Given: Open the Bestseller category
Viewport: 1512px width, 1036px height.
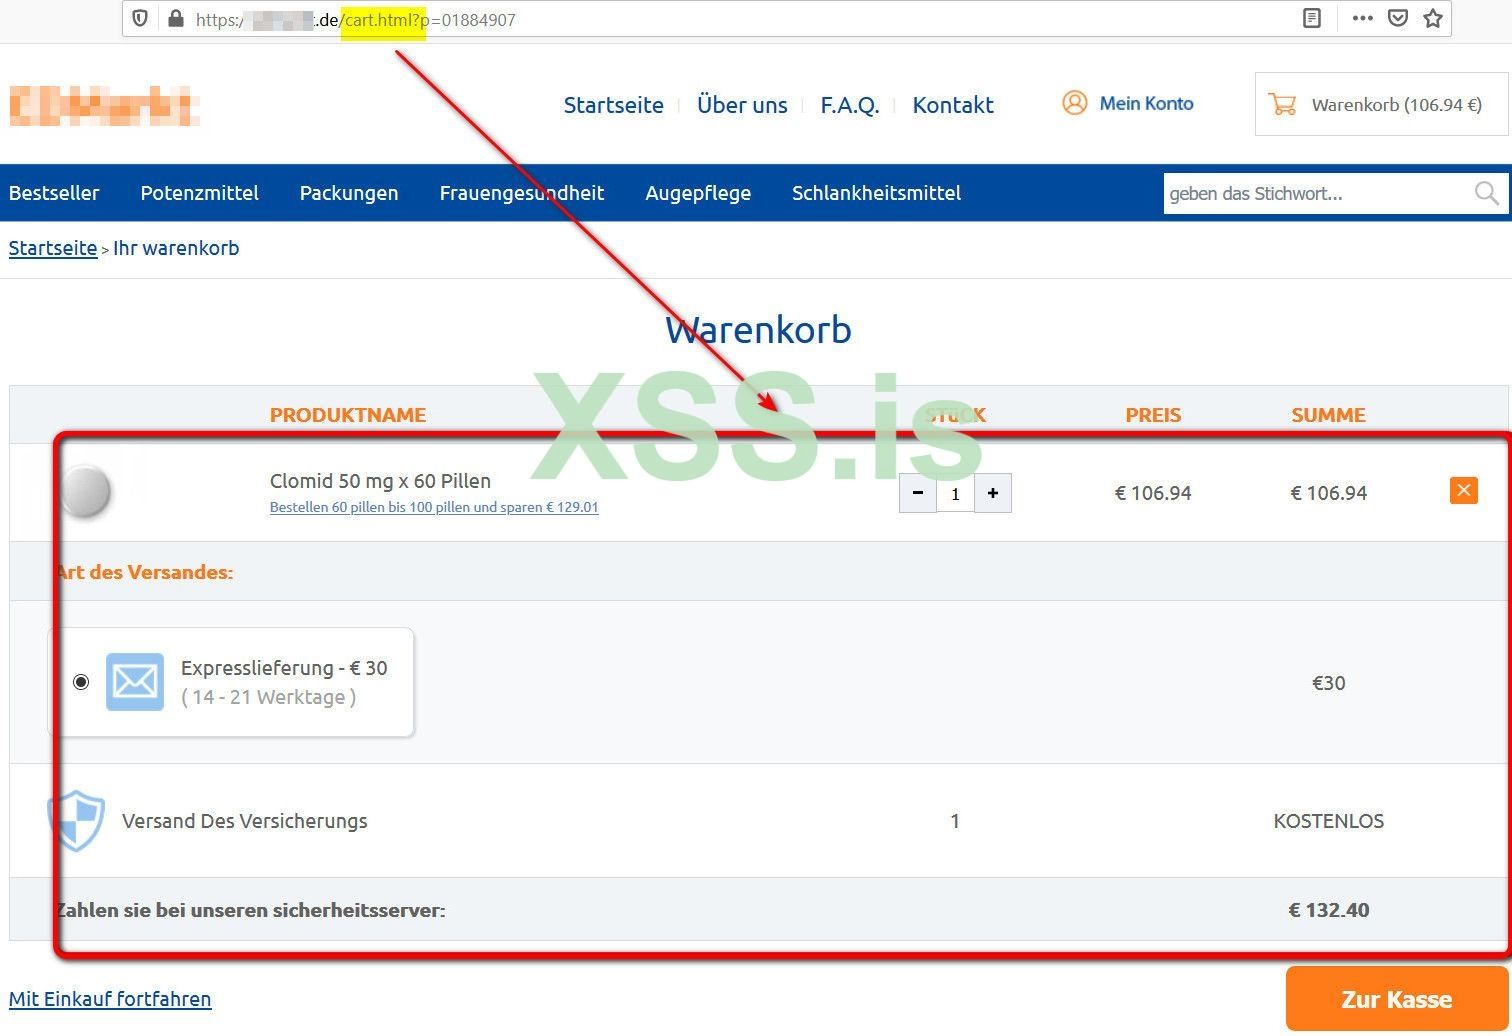Looking at the screenshot, I should coord(54,193).
